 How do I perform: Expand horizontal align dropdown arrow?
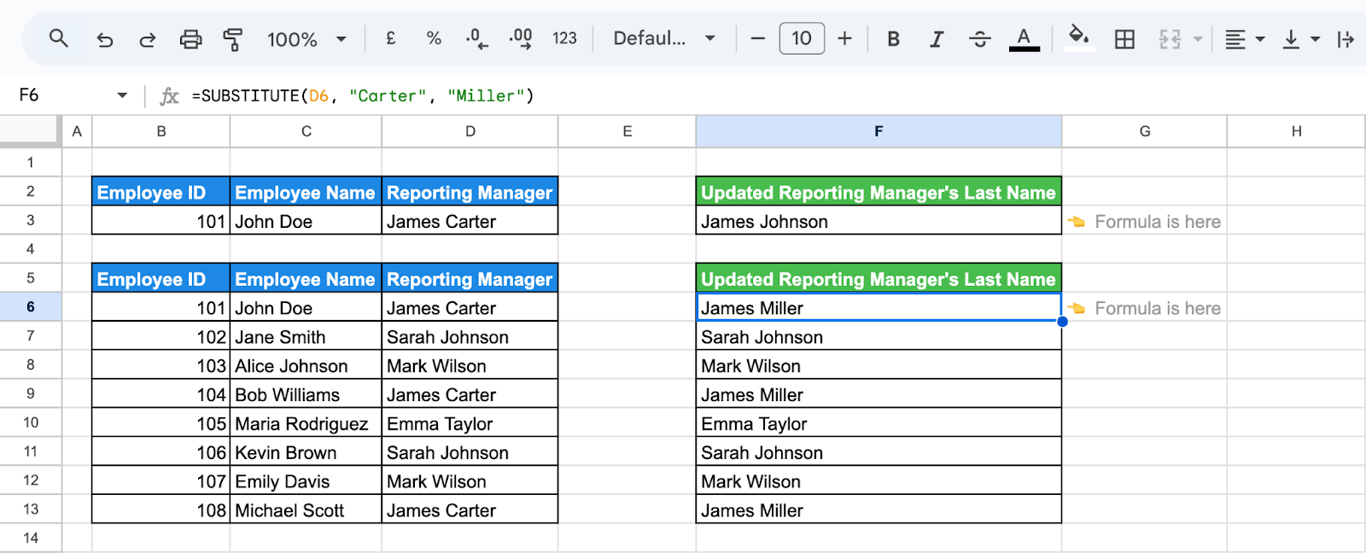click(x=1260, y=39)
